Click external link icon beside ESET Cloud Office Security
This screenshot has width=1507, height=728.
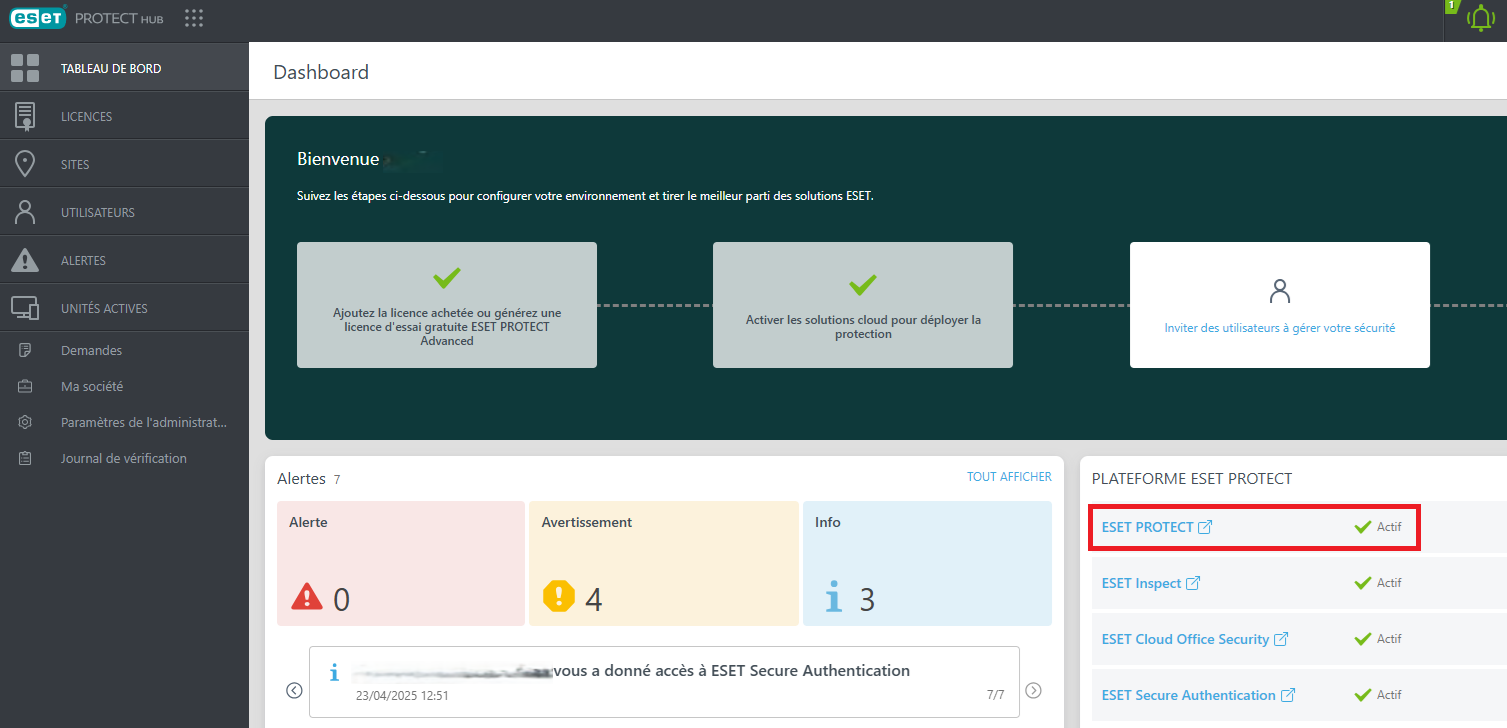coord(1281,639)
